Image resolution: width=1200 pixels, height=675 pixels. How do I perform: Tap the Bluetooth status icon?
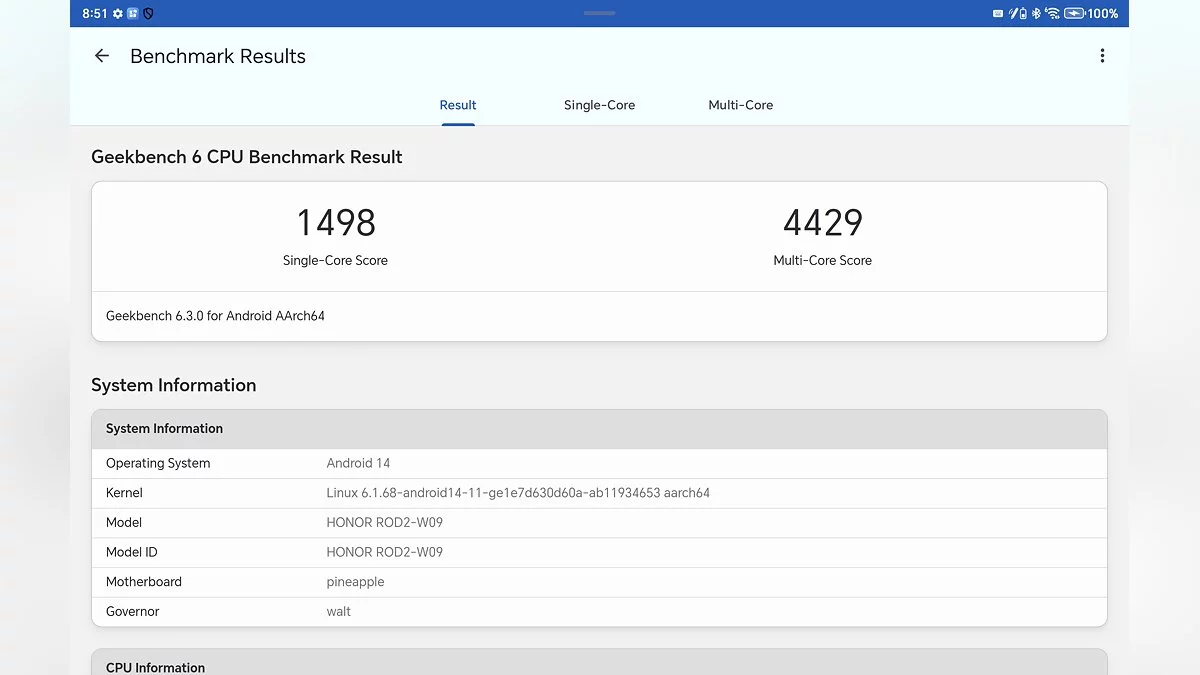[1036, 14]
